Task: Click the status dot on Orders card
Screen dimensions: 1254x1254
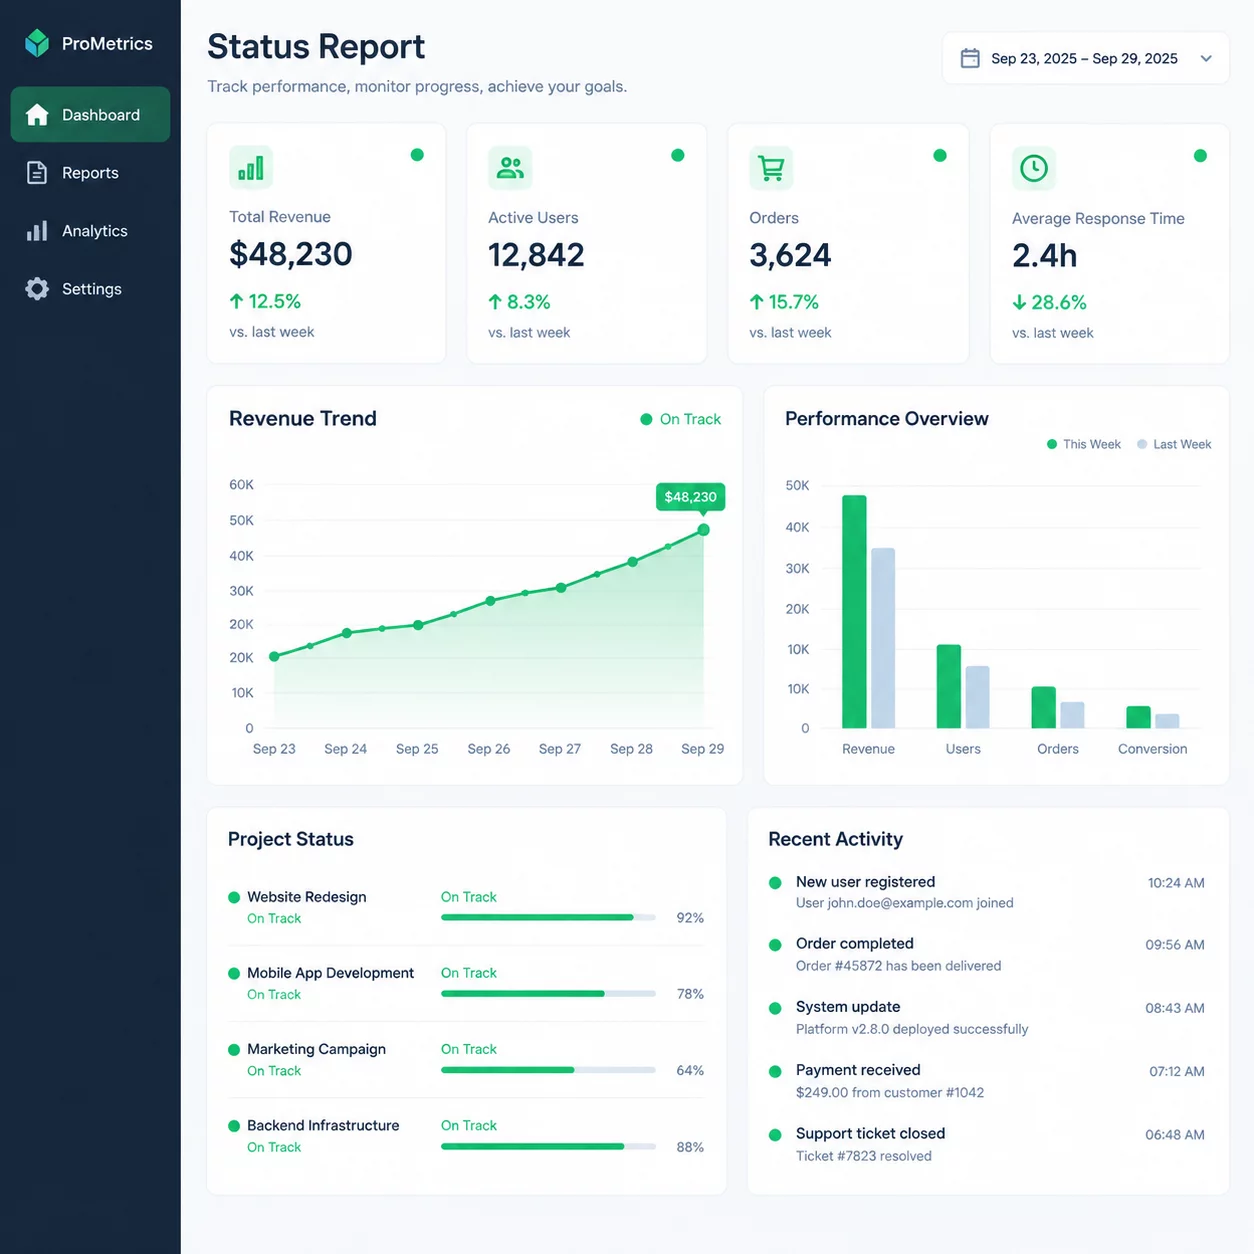Action: pos(940,155)
